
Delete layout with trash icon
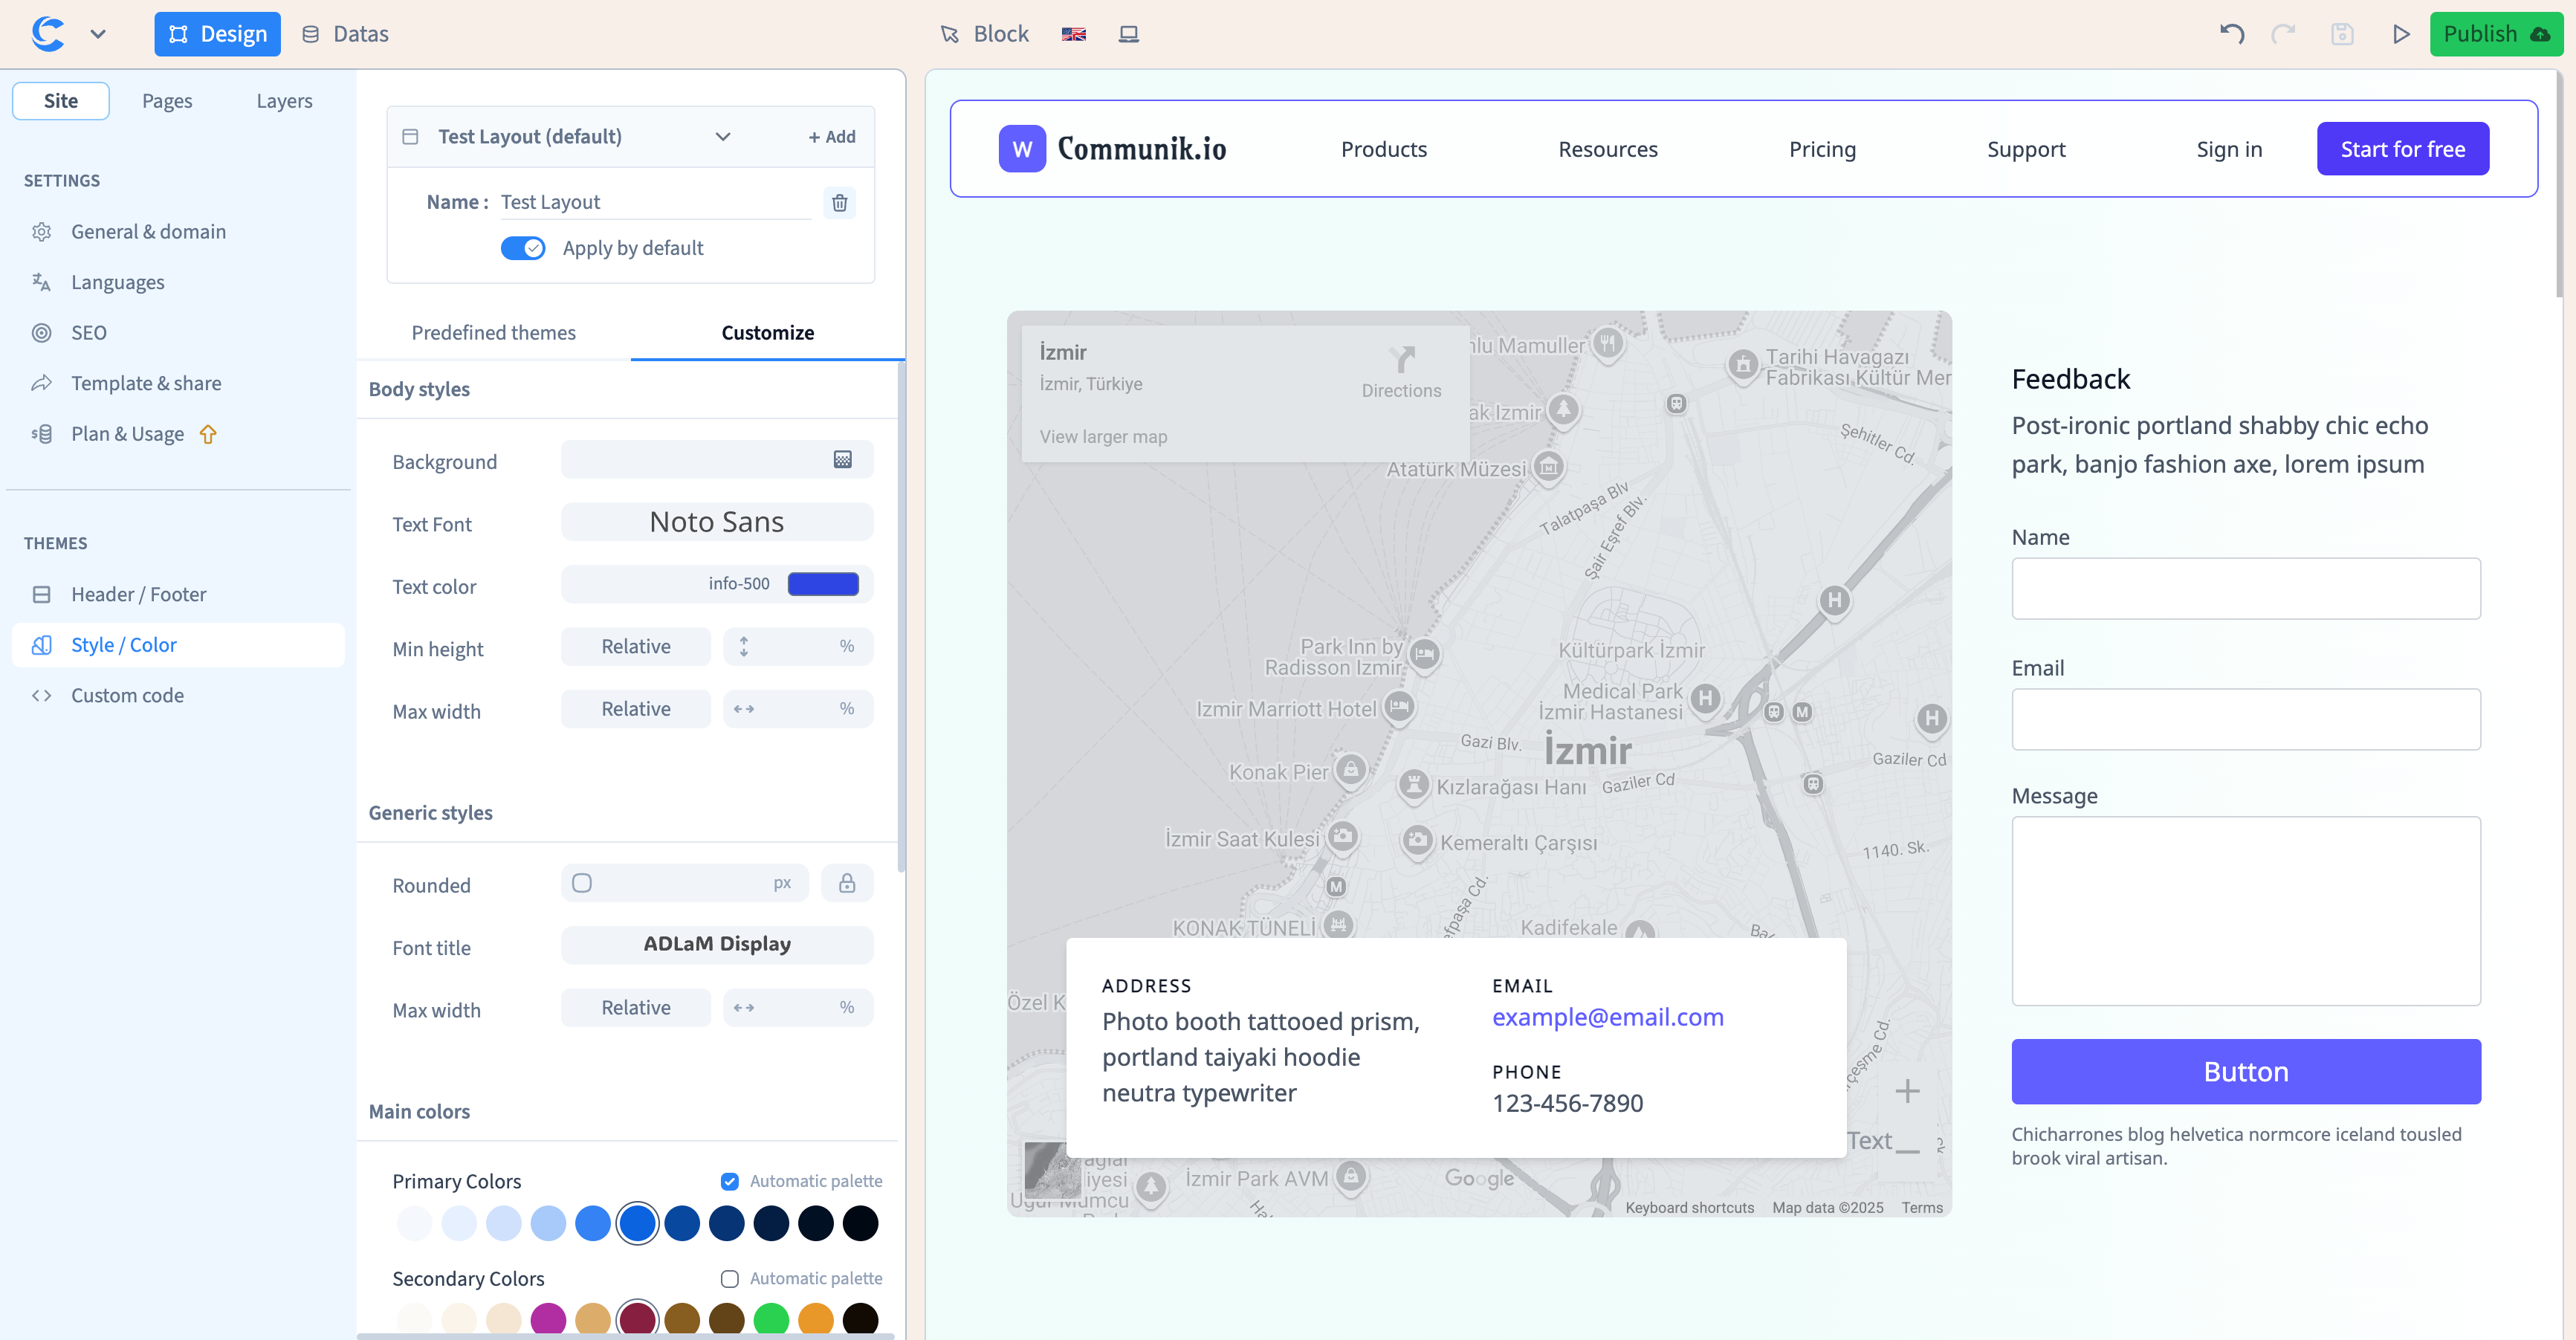(x=839, y=203)
